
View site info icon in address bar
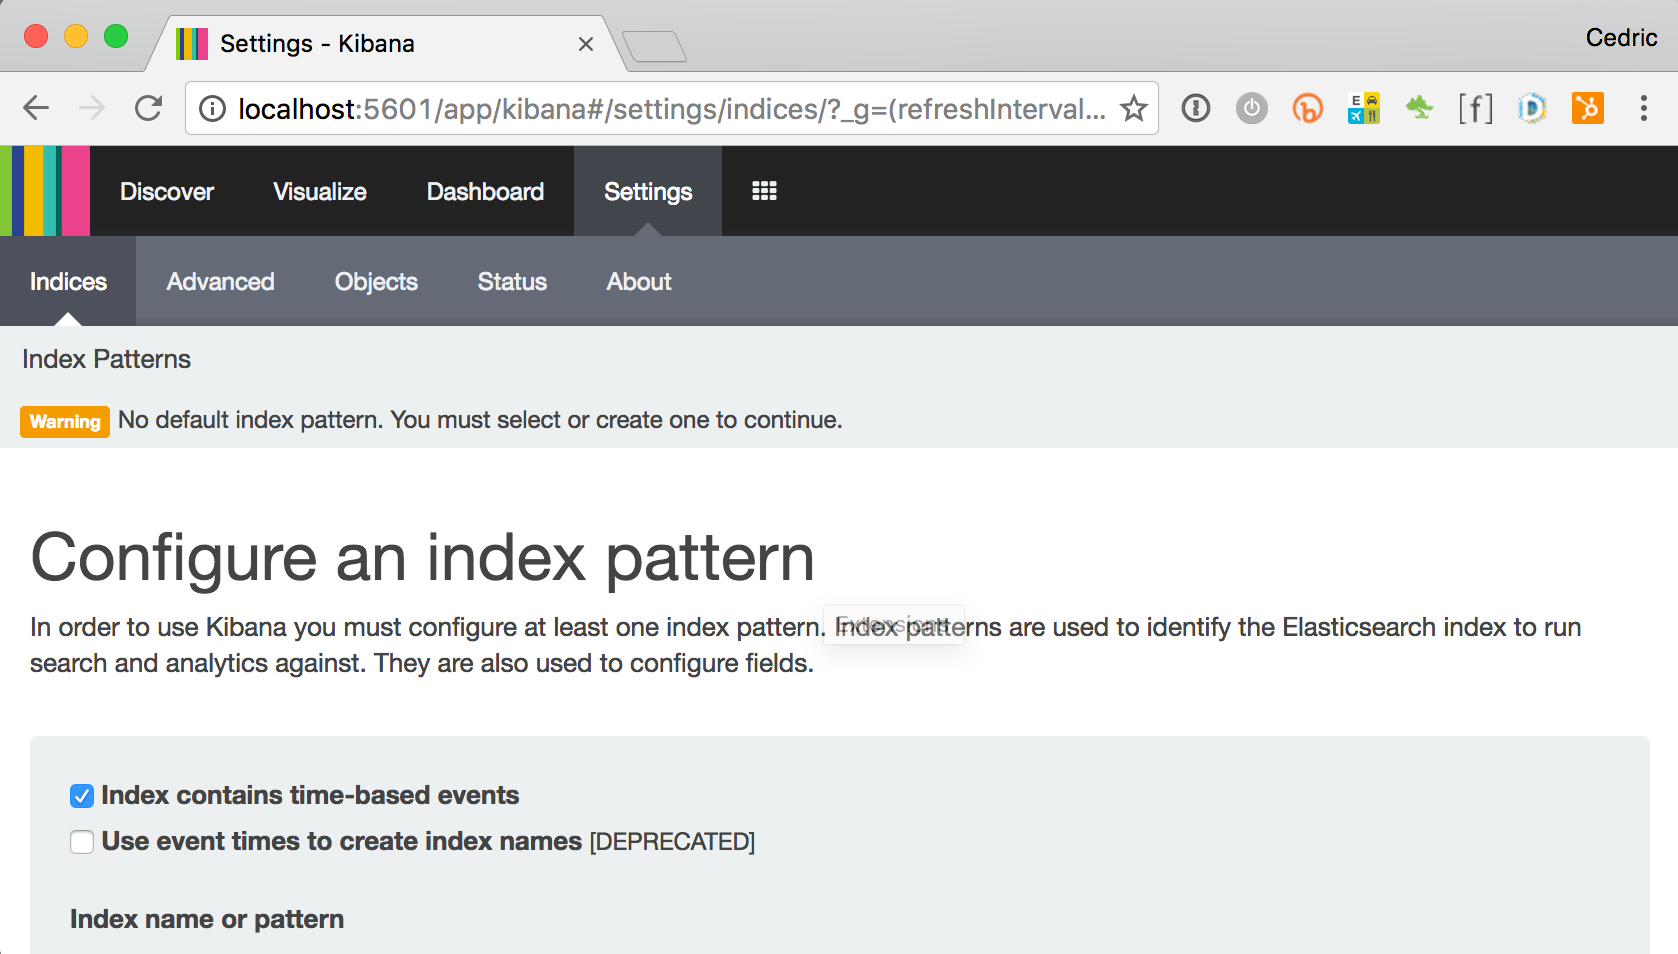(212, 108)
